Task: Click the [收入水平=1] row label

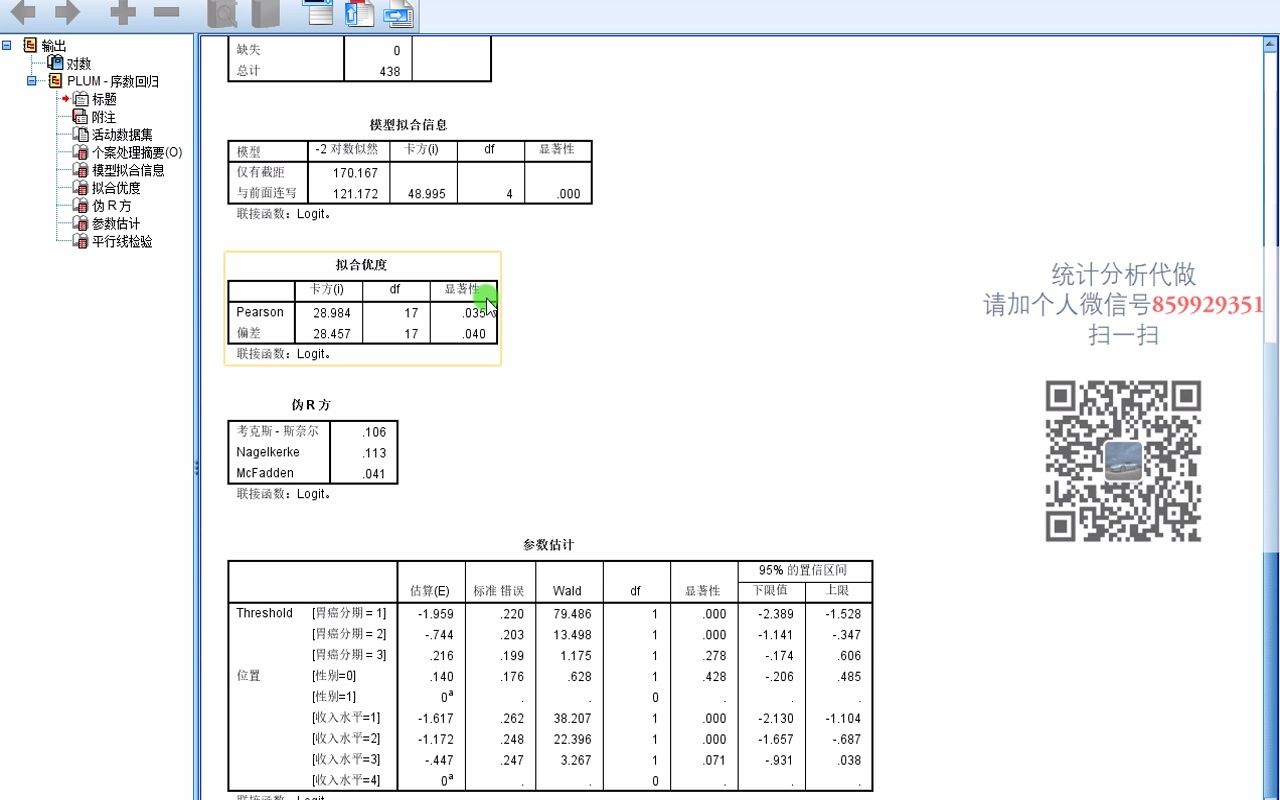Action: point(346,717)
